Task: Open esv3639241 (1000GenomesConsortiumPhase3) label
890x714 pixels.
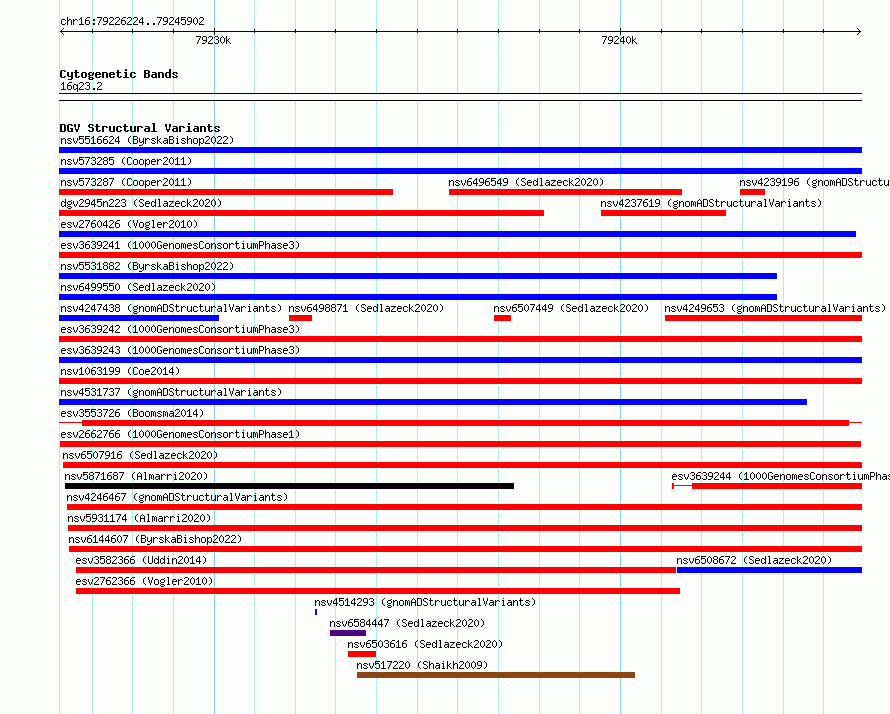Action: pos(180,245)
